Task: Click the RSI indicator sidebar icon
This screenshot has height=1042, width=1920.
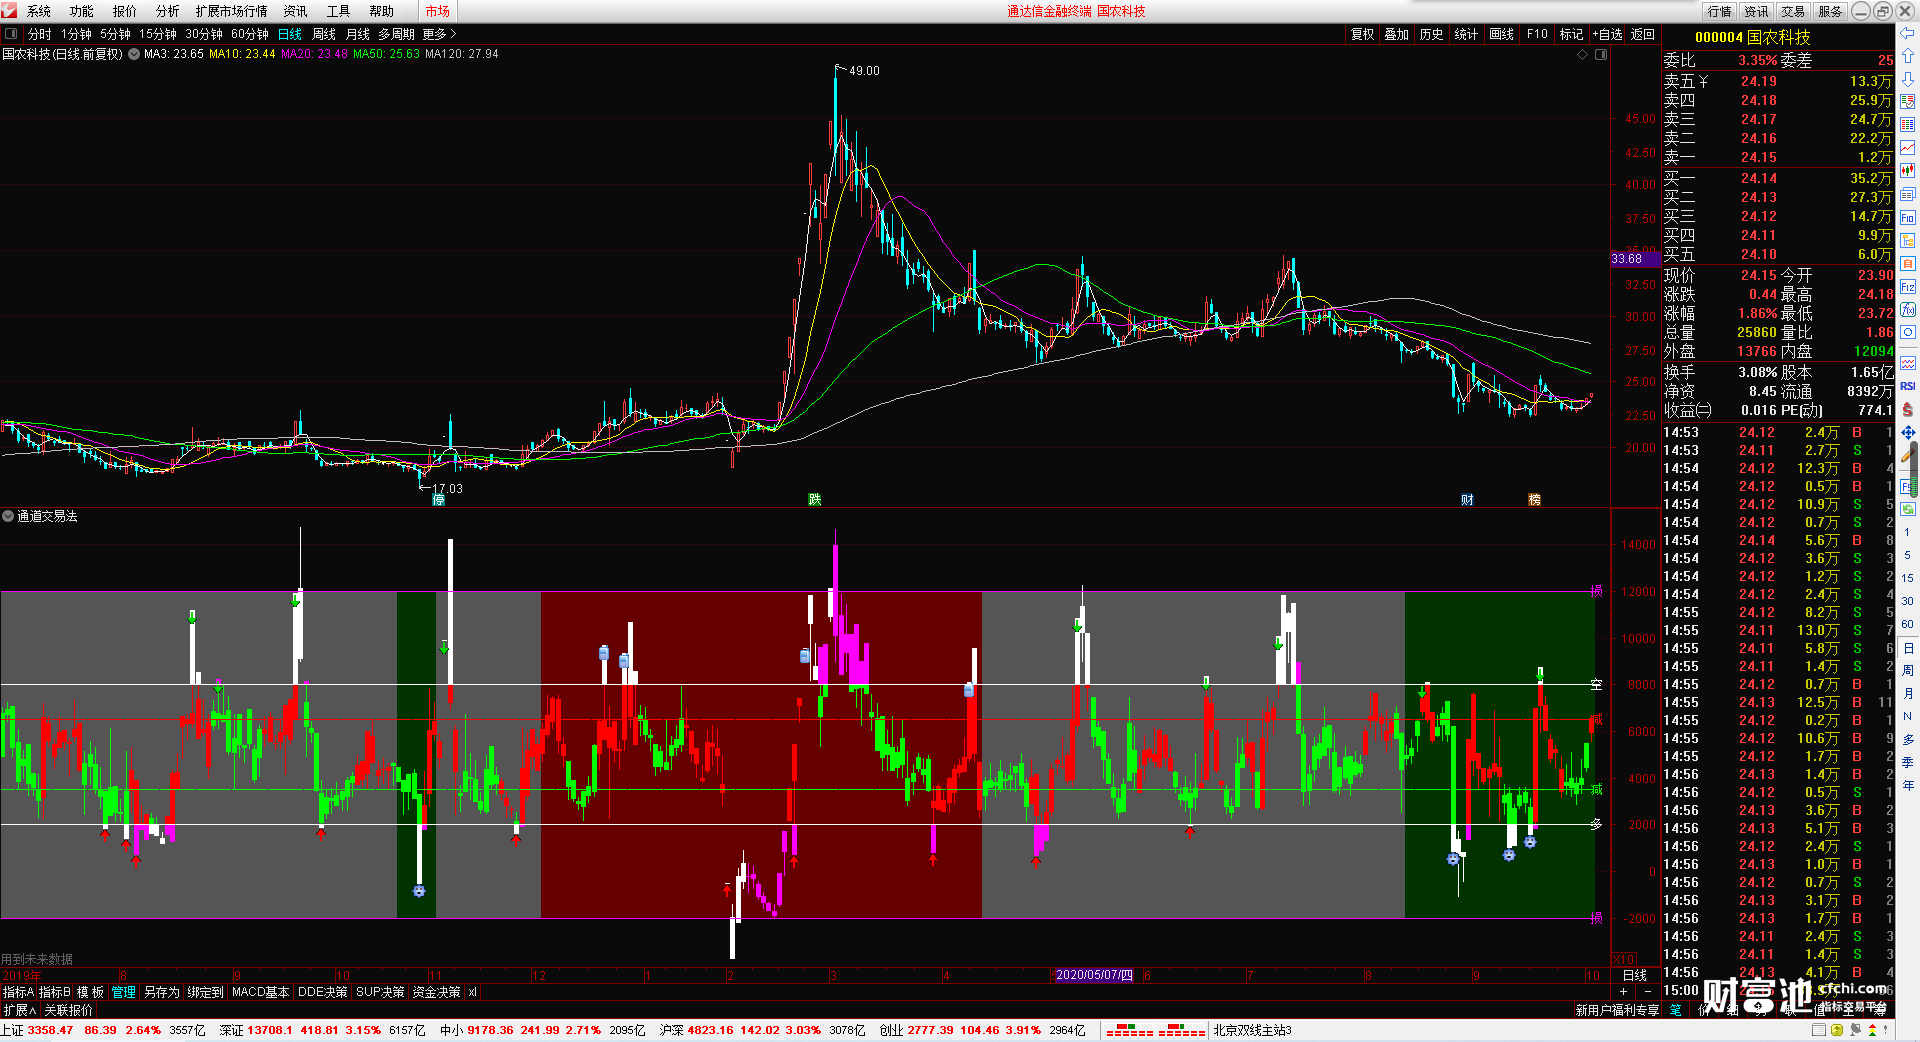Action: pos(1908,386)
